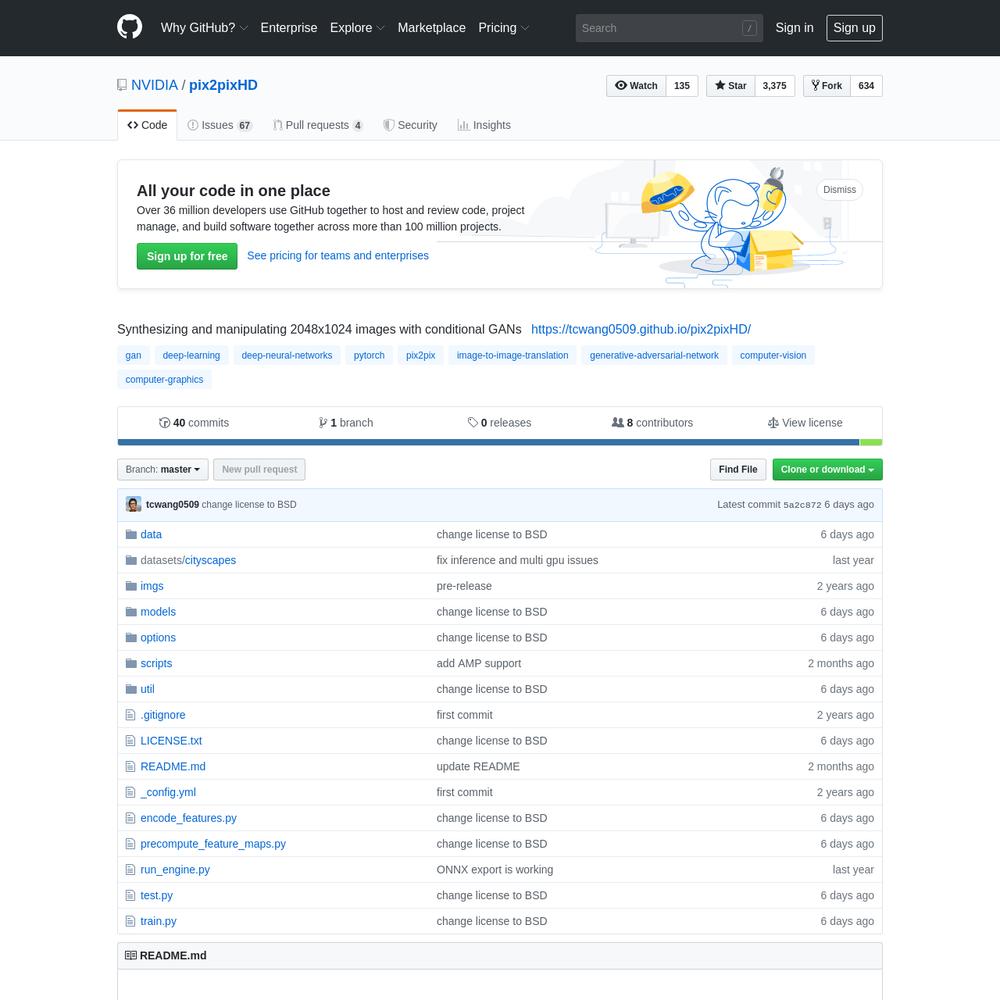The image size is (1000, 1000).
Task: Open the latest commit hash 5a2c872
Action: click(x=802, y=504)
